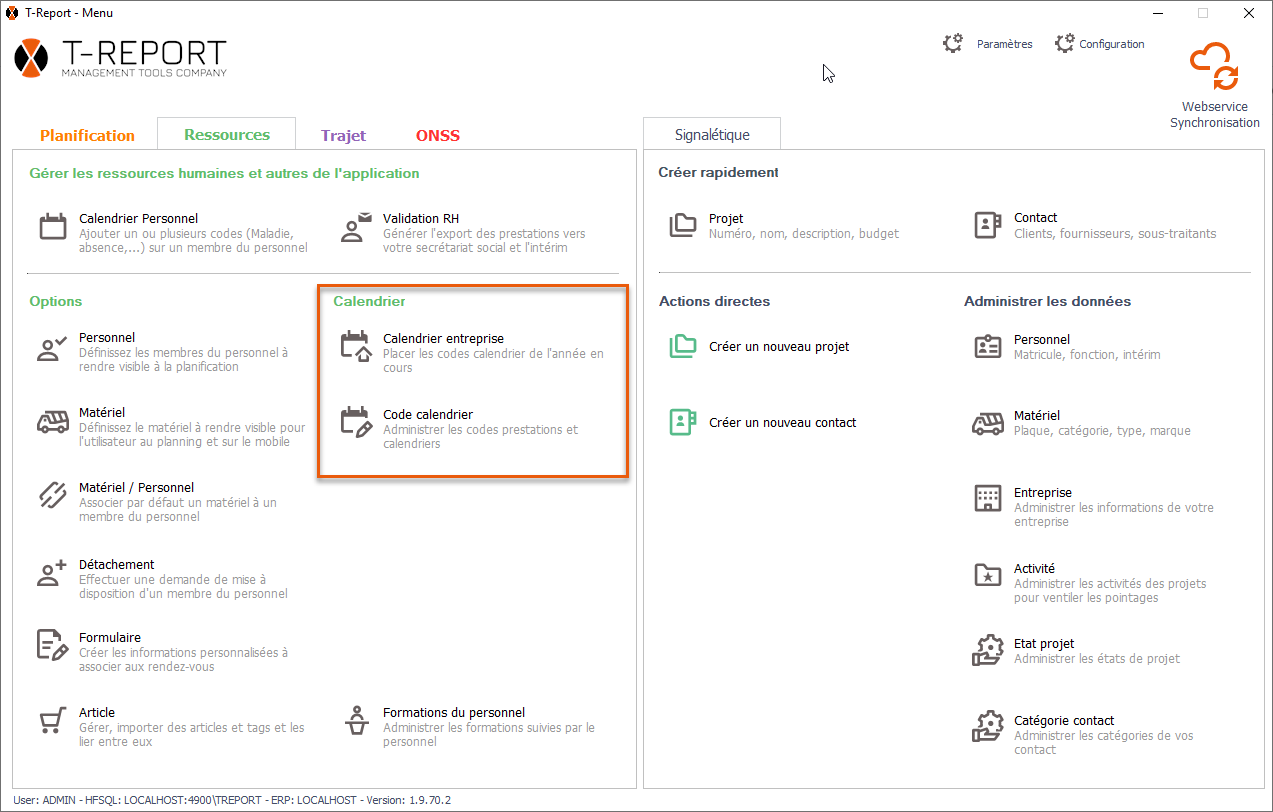Image resolution: width=1273 pixels, height=812 pixels.
Task: Click Créer un nouveau contact
Action: (x=782, y=422)
